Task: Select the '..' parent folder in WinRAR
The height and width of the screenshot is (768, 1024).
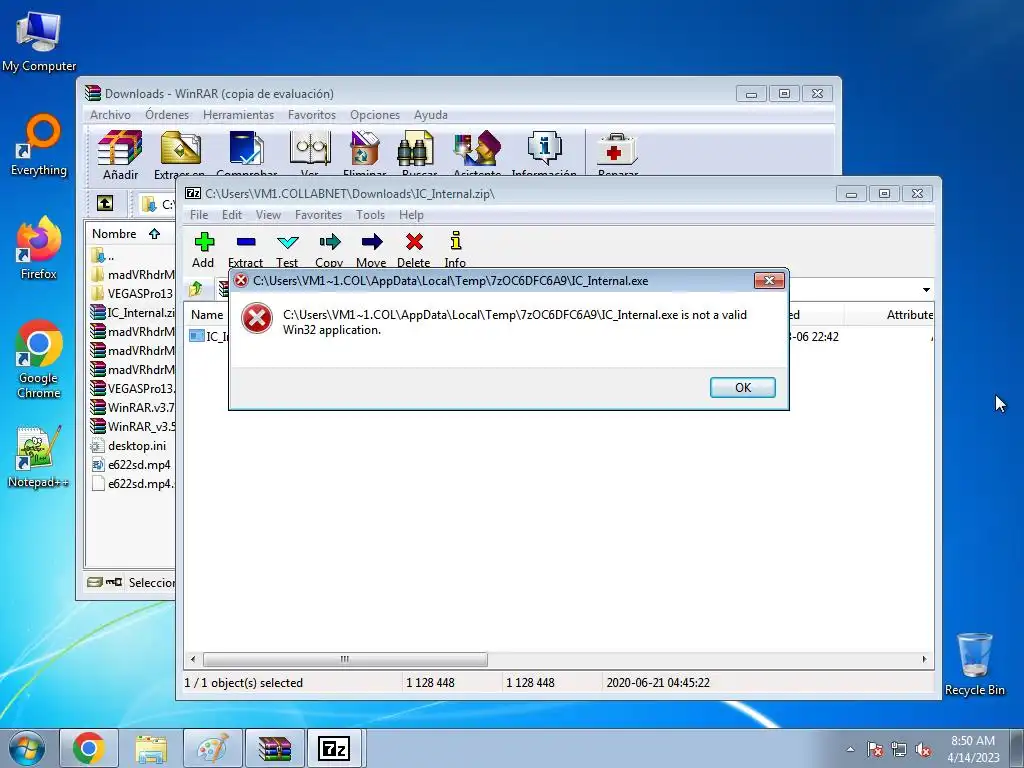Action: coord(103,255)
